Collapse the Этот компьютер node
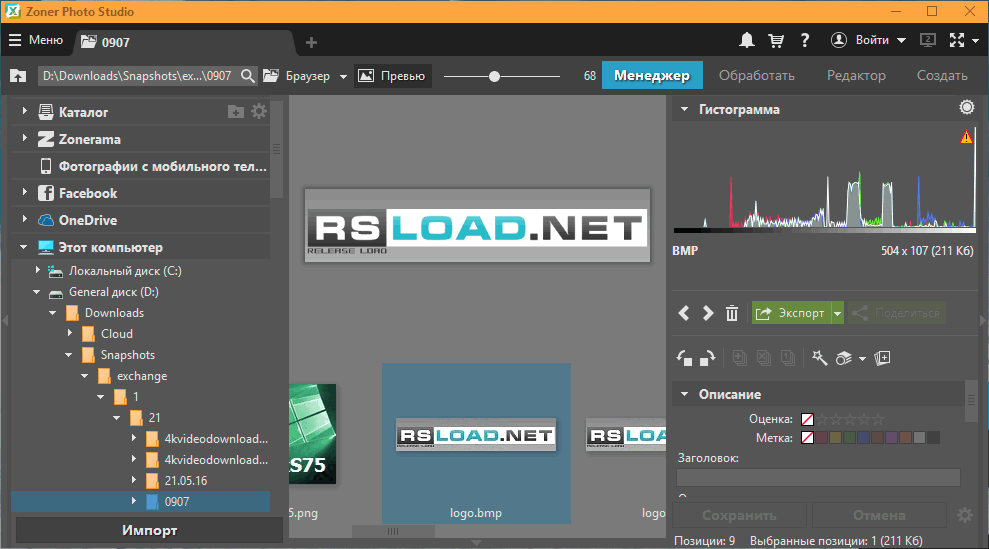This screenshot has width=989, height=549. (x=24, y=247)
